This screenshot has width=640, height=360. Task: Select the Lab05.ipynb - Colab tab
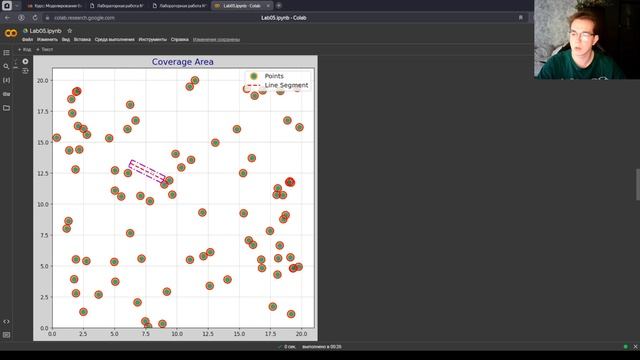point(242,6)
